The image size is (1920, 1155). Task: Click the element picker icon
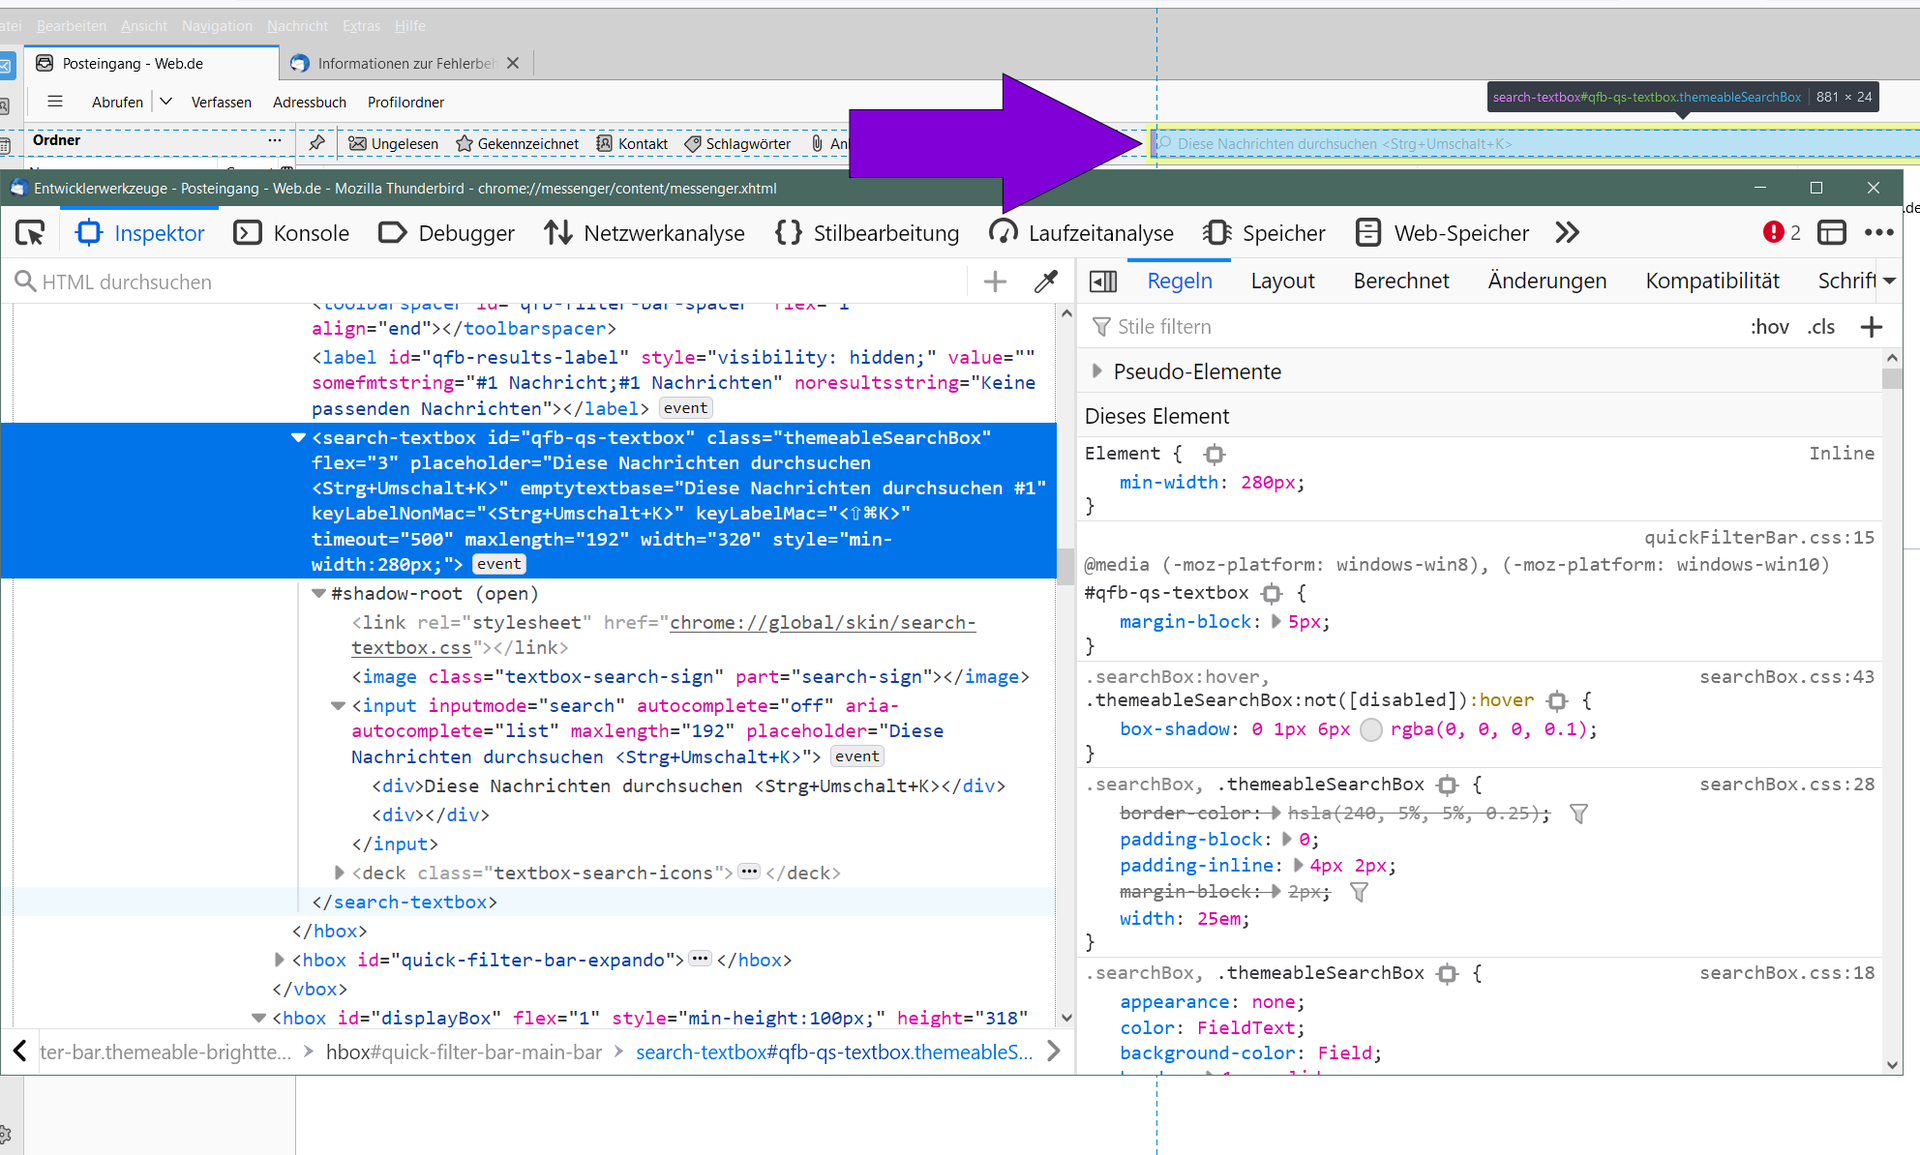pos(30,233)
